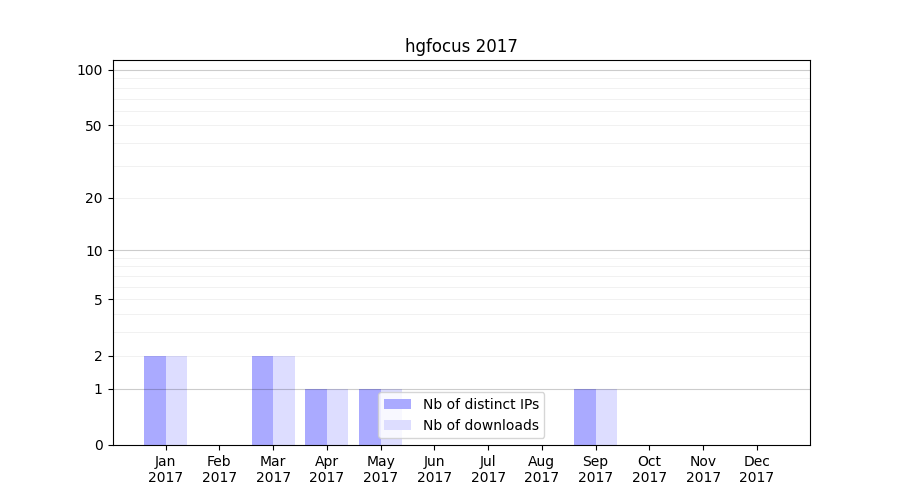This screenshot has width=900, height=500.
Task: Click the 'Dec 2017' x-axis label
Action: pyautogui.click(x=756, y=469)
